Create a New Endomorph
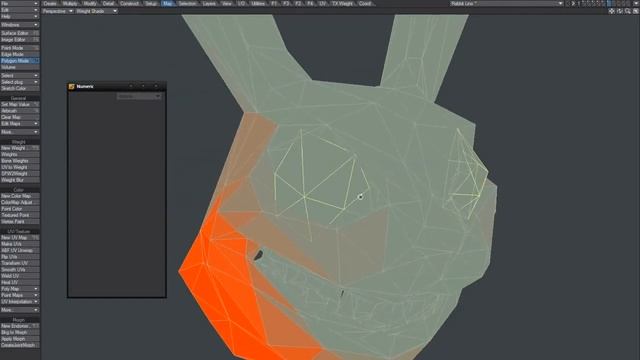Image resolution: width=640 pixels, height=360 pixels. click(20, 326)
